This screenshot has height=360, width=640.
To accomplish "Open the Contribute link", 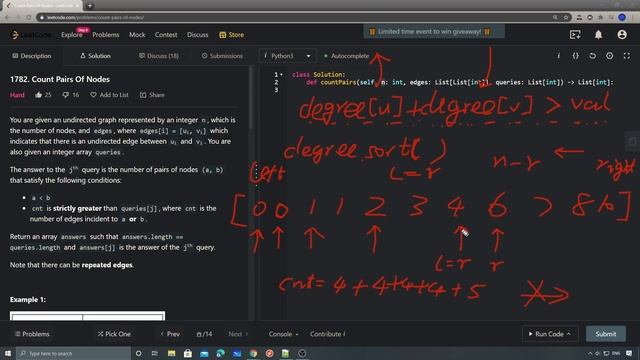I will (x=327, y=334).
